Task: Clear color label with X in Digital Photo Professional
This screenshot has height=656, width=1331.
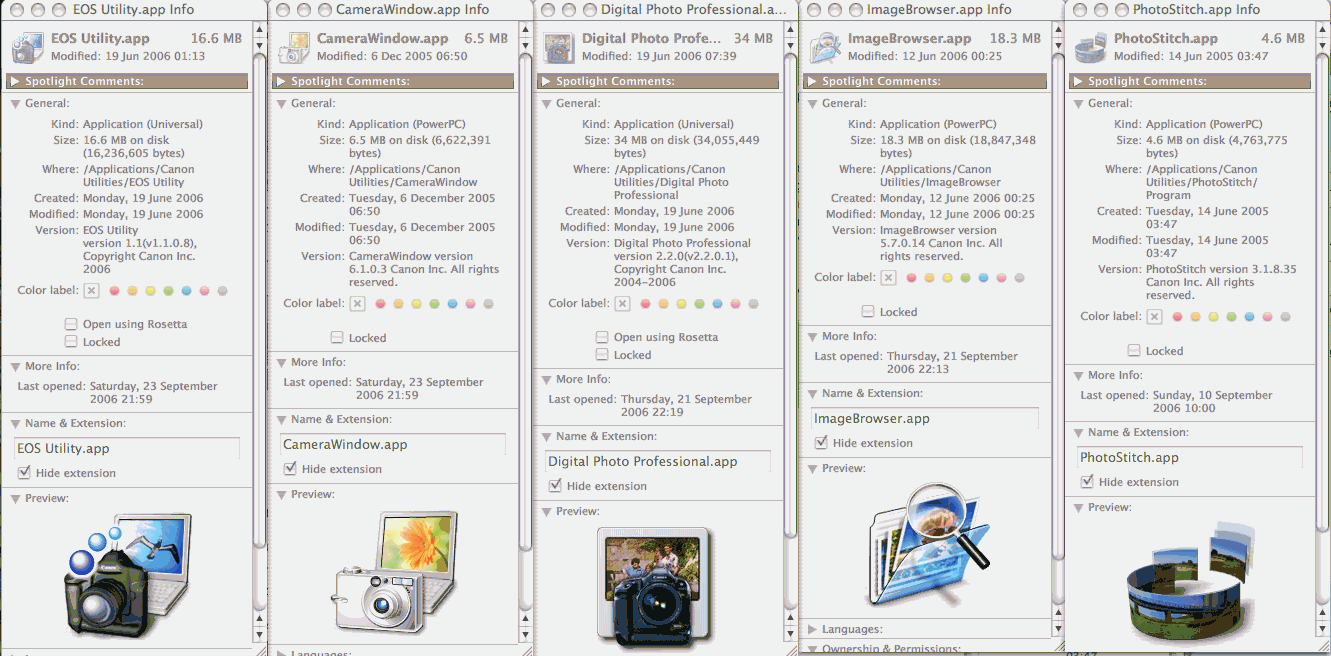Action: click(x=622, y=304)
